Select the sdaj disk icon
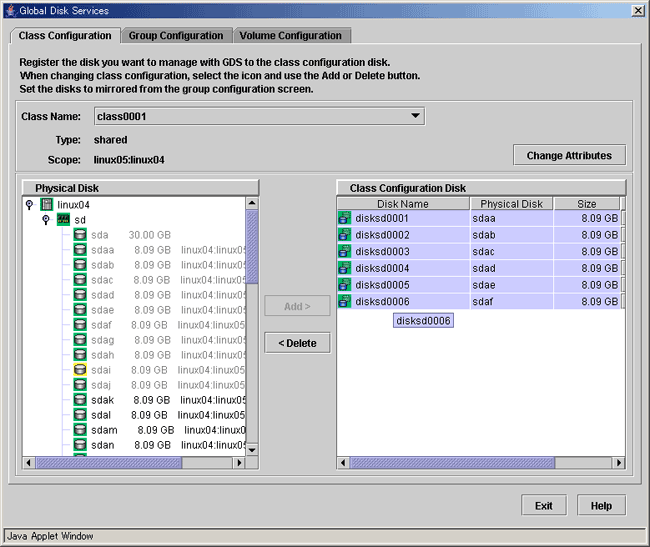 pyautogui.click(x=80, y=385)
